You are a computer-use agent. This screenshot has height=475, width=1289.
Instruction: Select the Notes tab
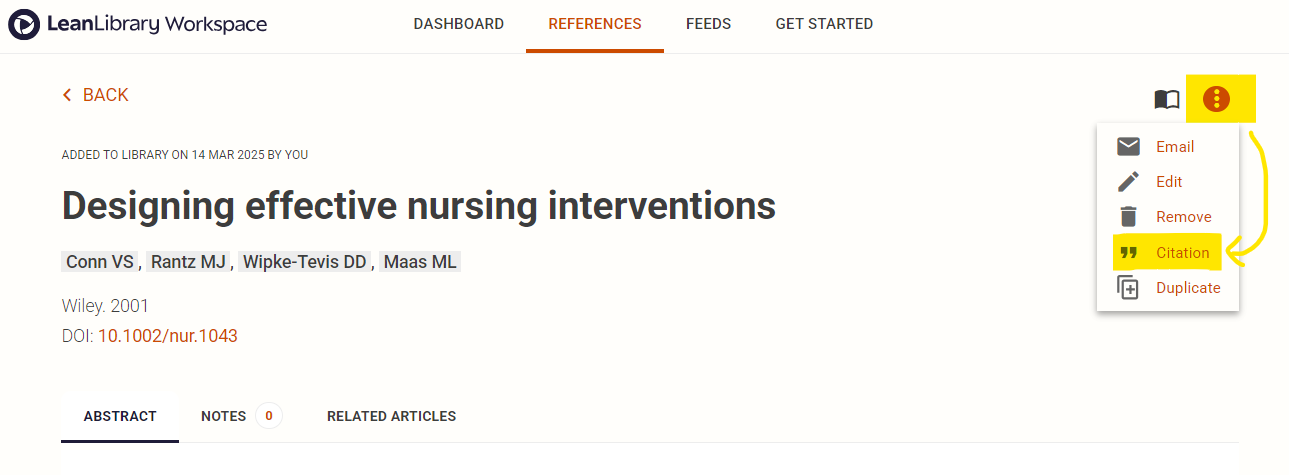click(223, 416)
